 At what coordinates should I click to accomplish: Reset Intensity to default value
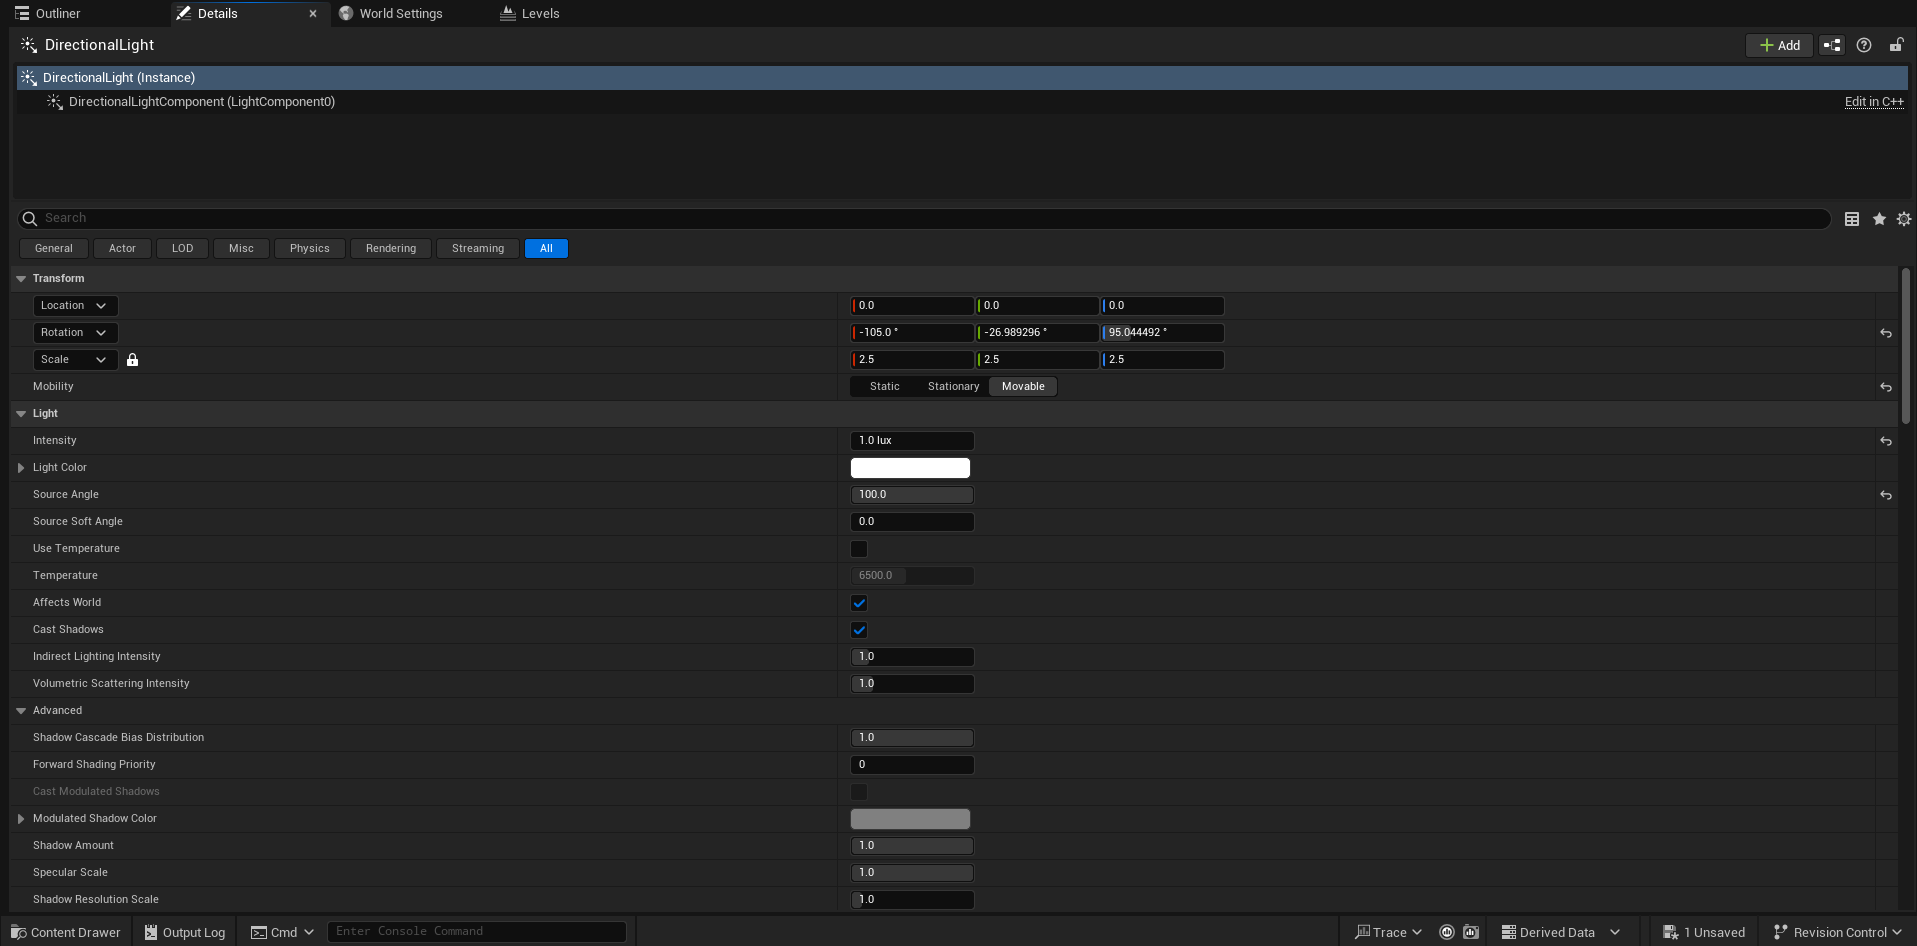[1886, 441]
